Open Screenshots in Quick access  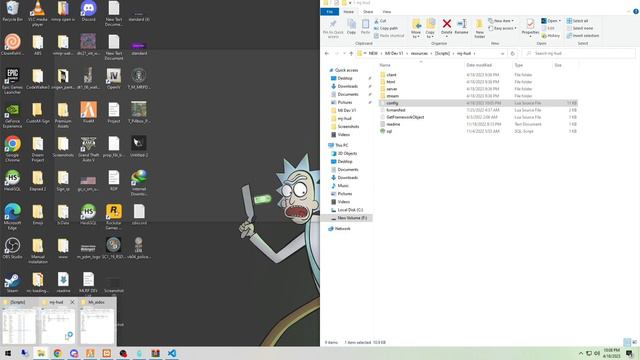[348, 127]
